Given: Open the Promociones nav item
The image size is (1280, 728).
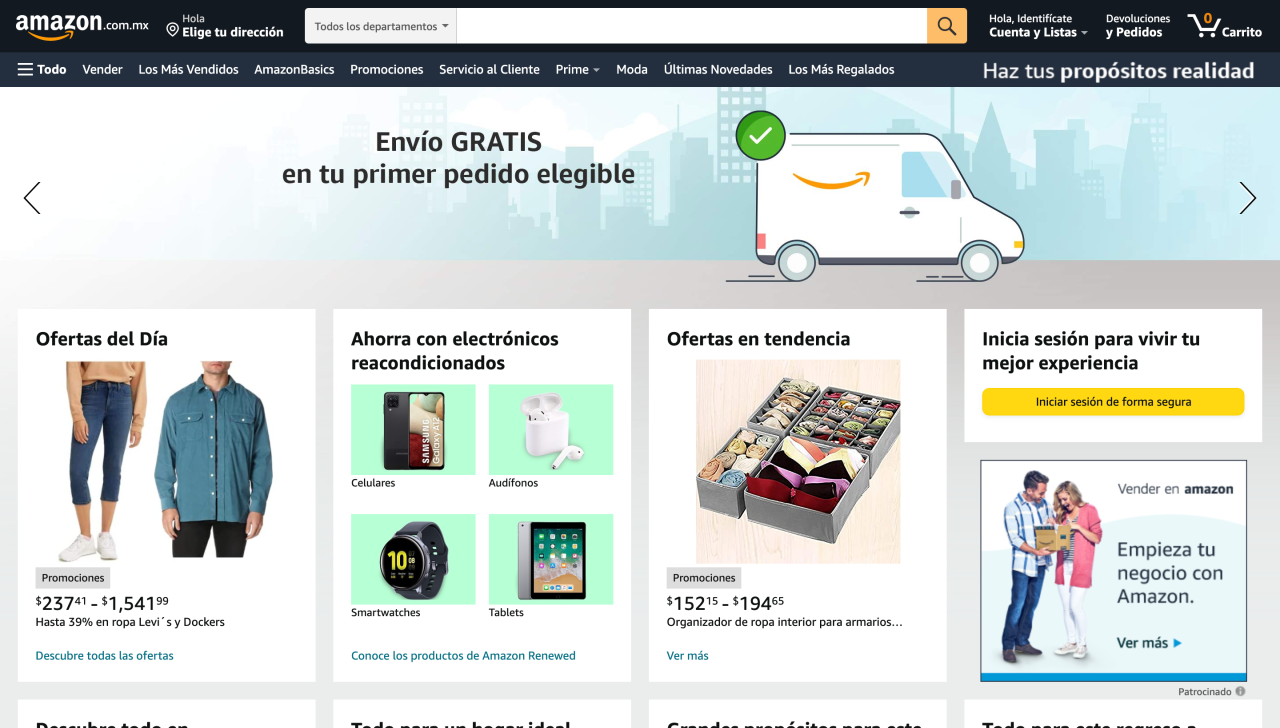Looking at the screenshot, I should pyautogui.click(x=387, y=69).
